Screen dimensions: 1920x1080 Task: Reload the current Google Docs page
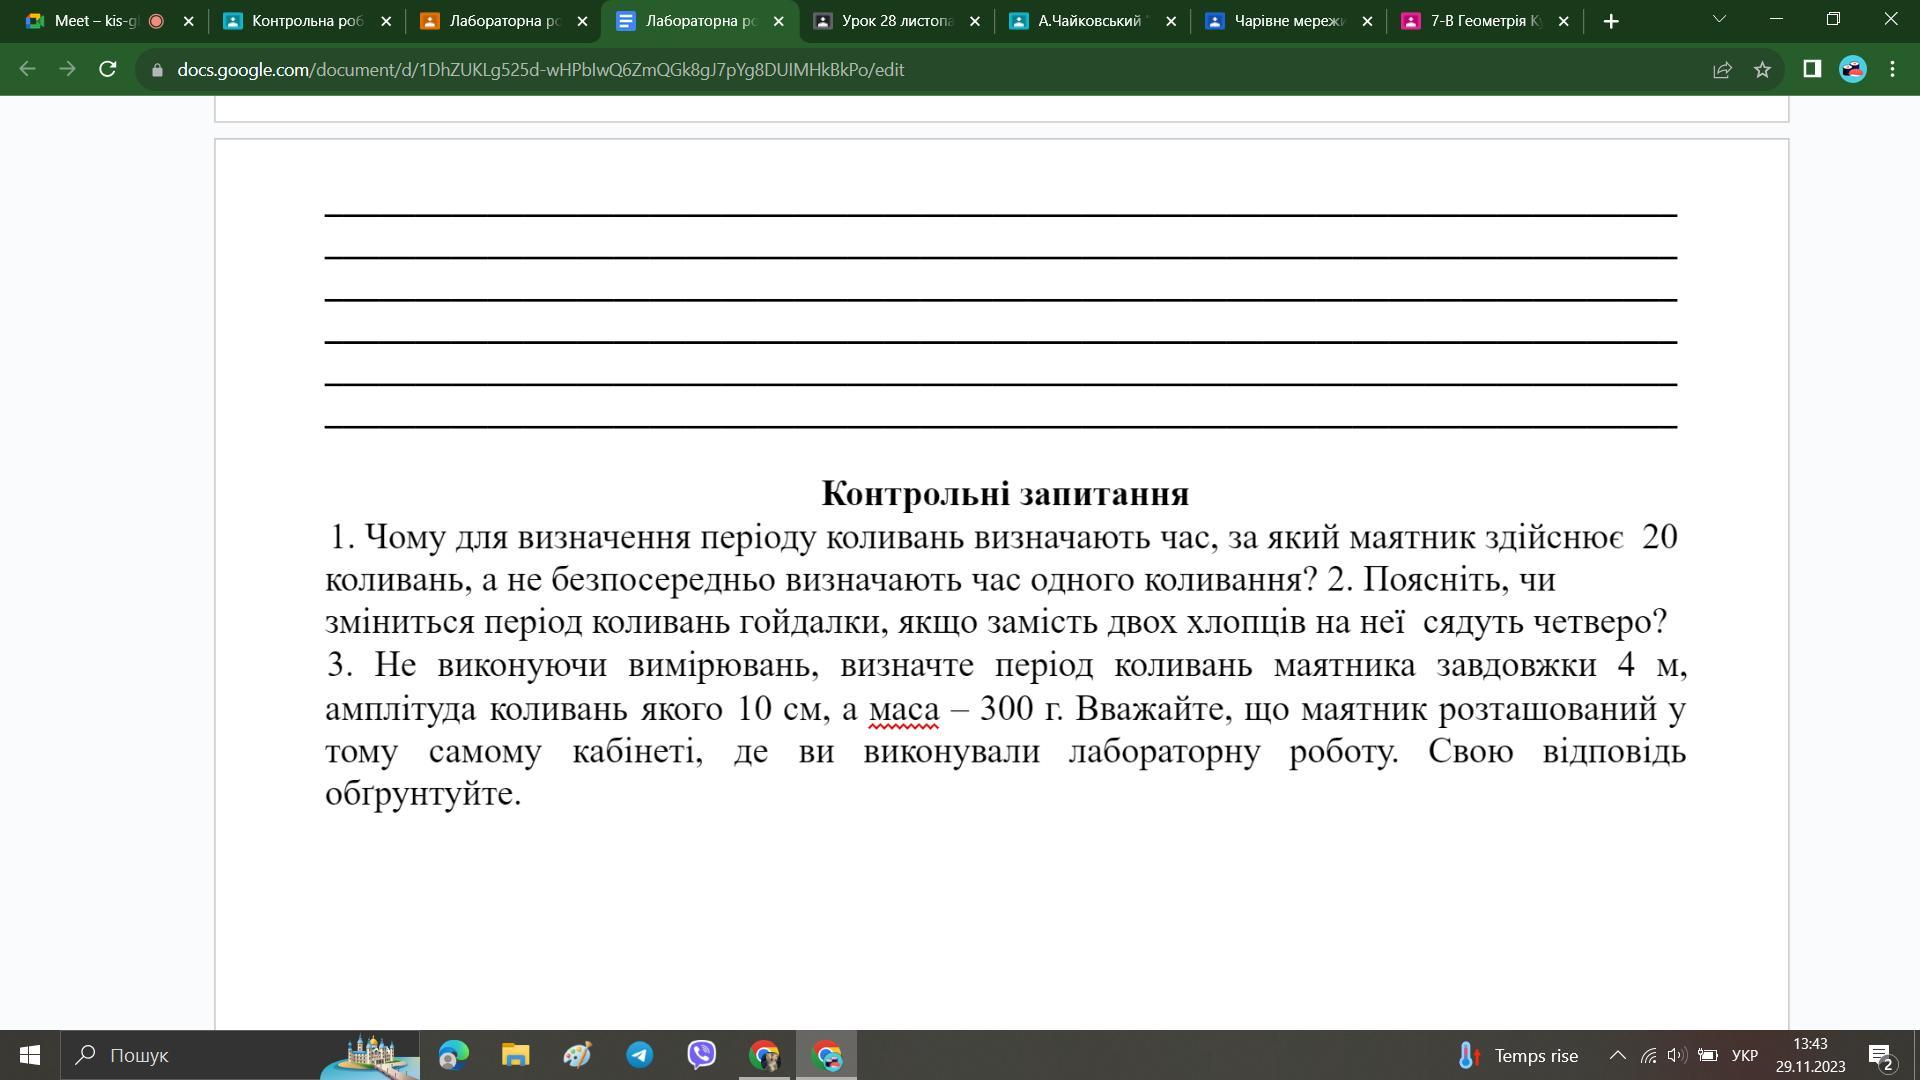click(x=108, y=69)
